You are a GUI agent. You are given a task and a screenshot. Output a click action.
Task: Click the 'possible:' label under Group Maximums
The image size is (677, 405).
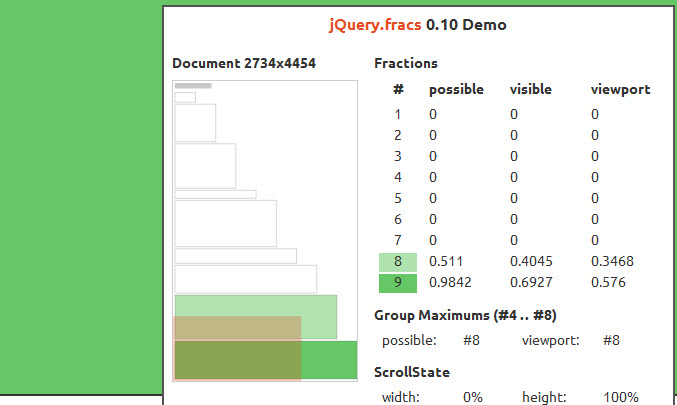(x=409, y=341)
